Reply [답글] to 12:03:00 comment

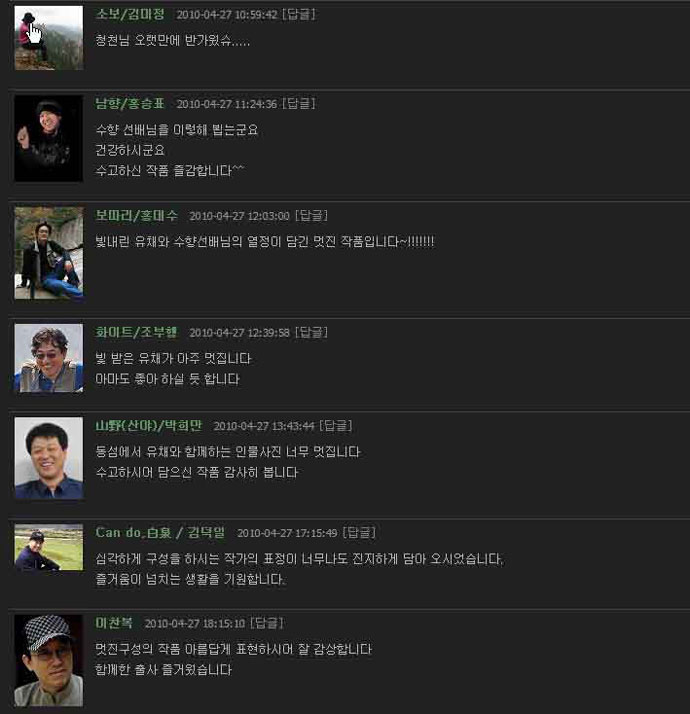coord(312,215)
